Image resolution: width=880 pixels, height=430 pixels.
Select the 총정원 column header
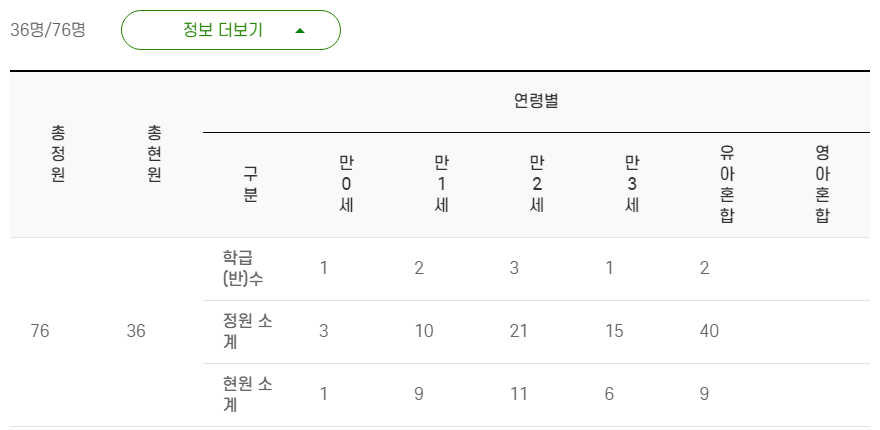58,154
